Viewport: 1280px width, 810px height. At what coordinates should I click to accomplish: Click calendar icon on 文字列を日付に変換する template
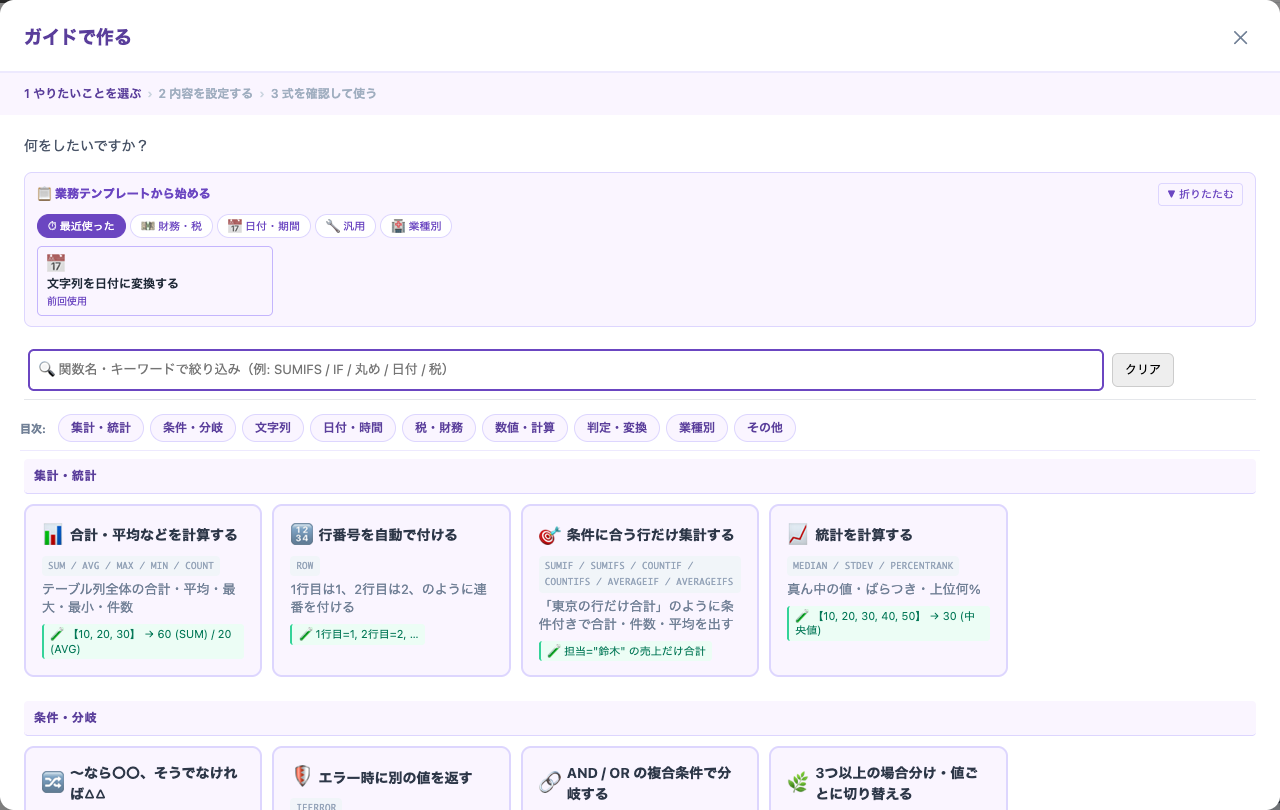(56, 263)
